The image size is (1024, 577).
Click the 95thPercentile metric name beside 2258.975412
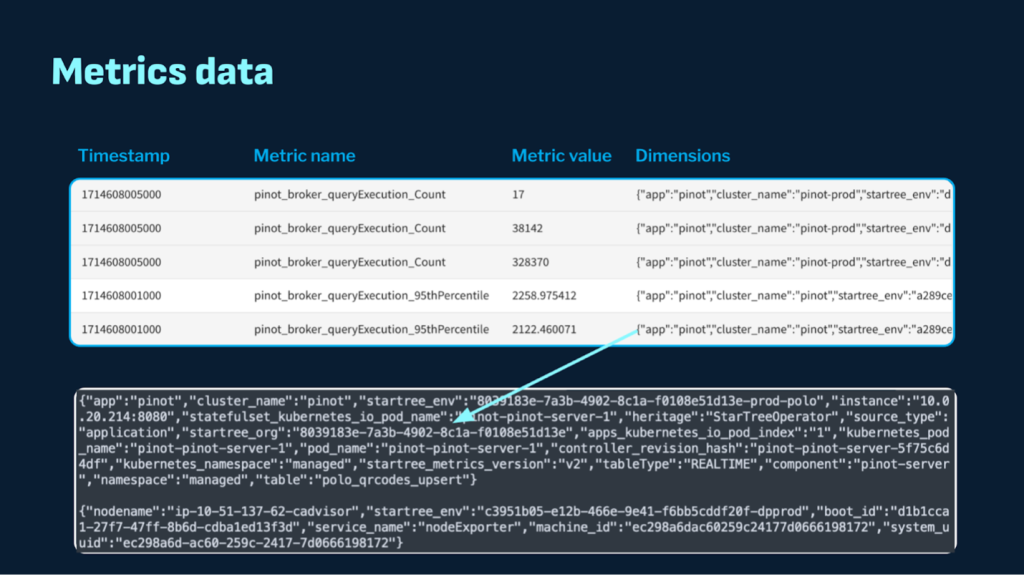pyautogui.click(x=371, y=296)
